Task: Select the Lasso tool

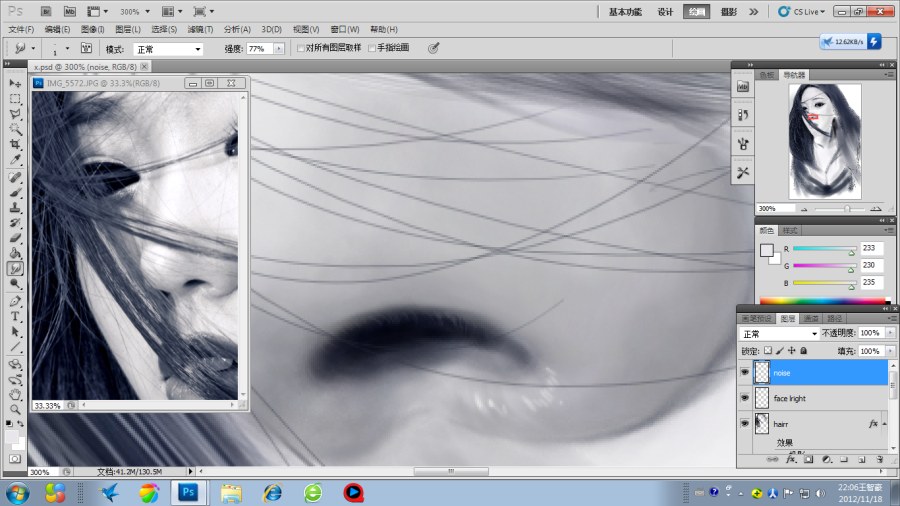Action: pos(15,114)
